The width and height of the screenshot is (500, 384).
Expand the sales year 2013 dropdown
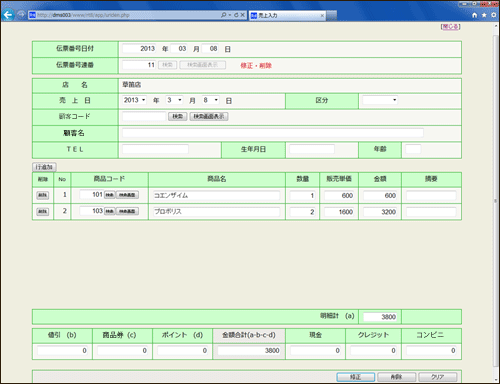[135, 100]
